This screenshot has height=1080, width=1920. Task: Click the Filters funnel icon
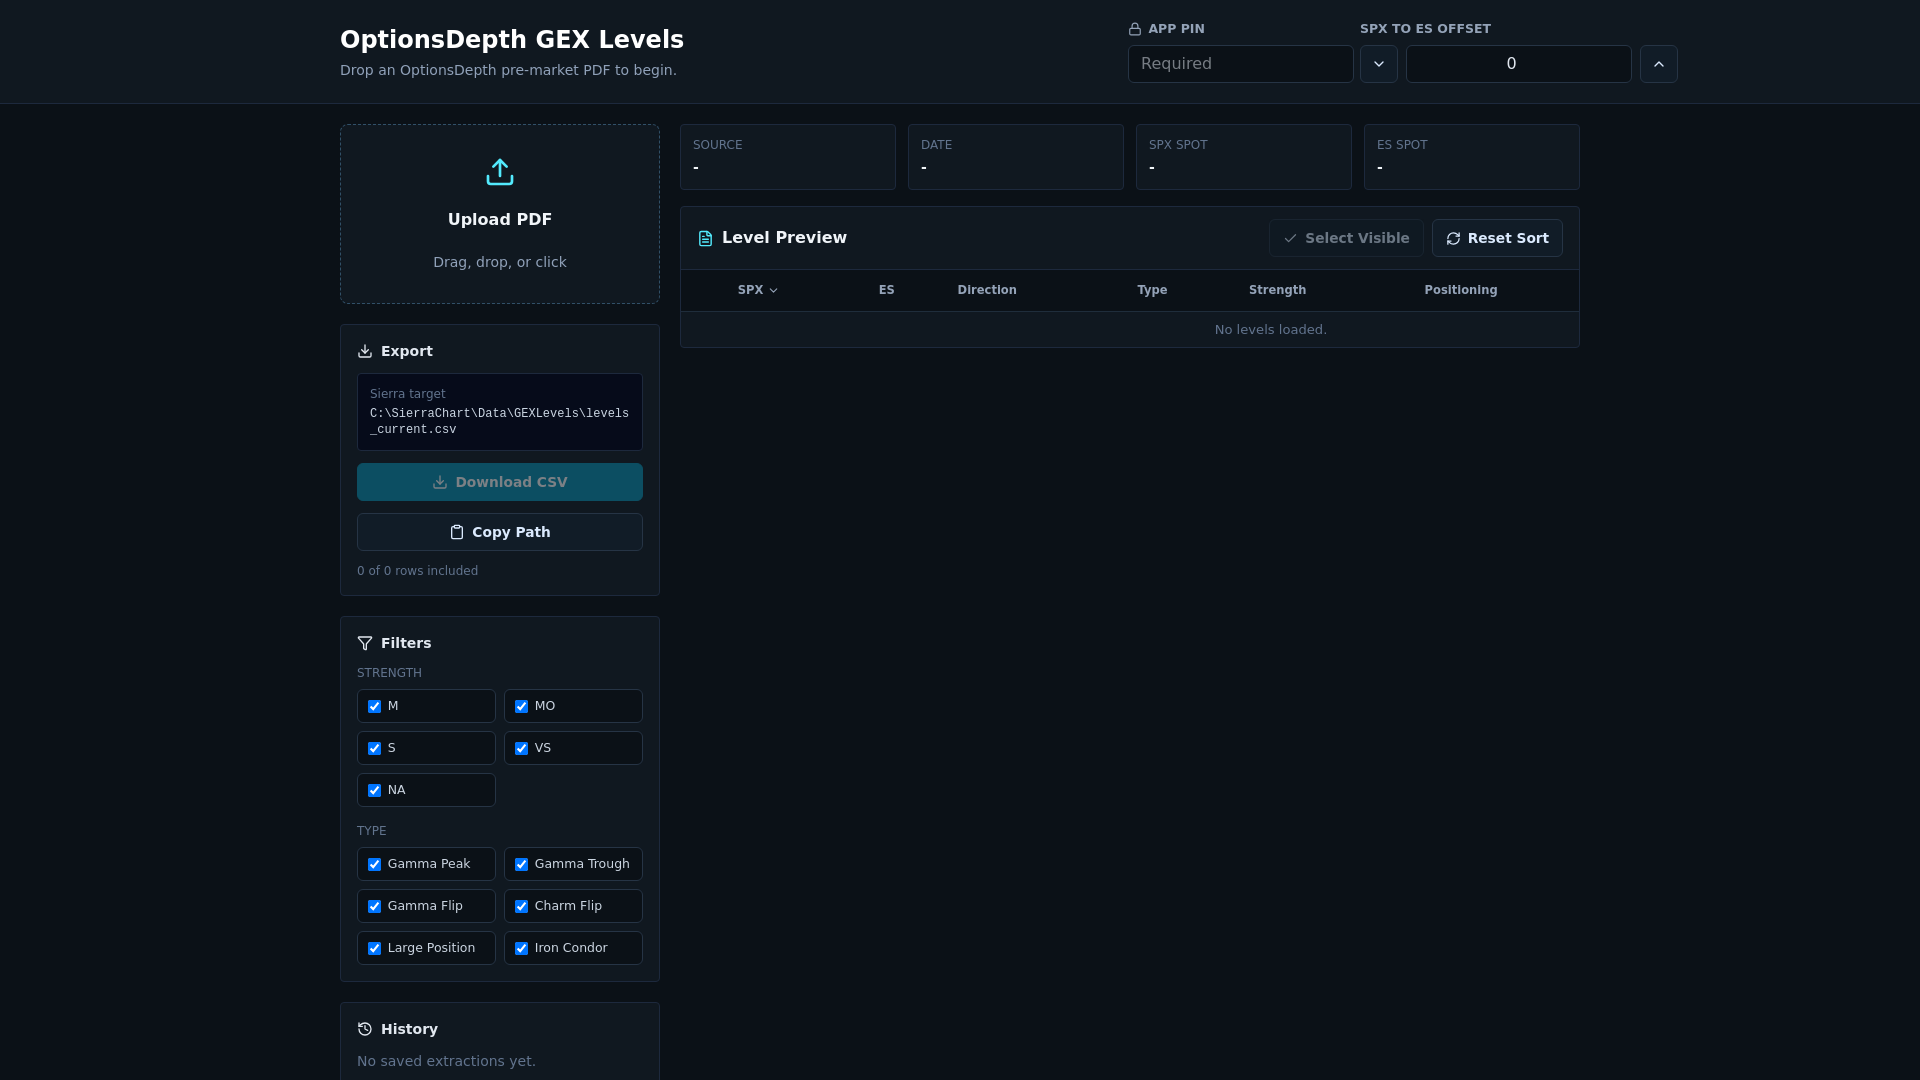pyautogui.click(x=365, y=643)
